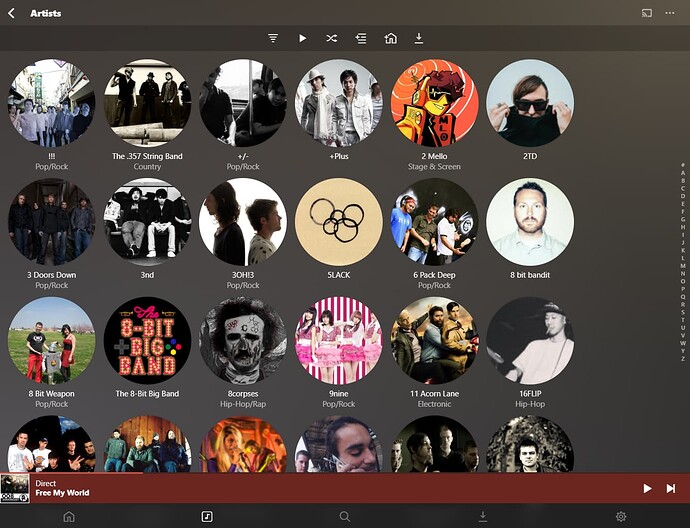The image size is (690, 528).
Task: Open the 11 Acorn Lane artist photo
Action: pos(434,341)
